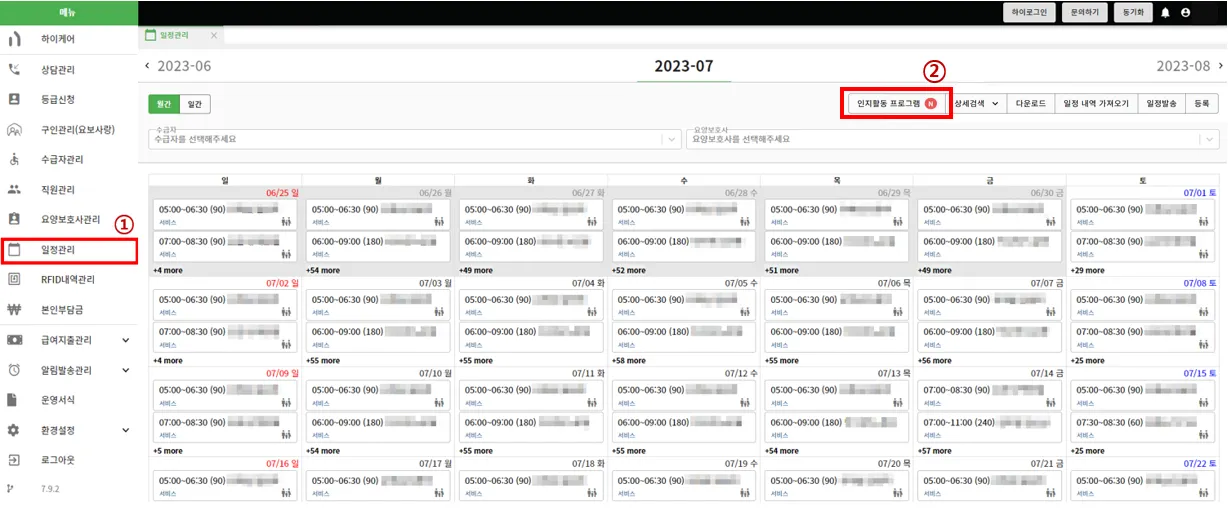Go to previous month arrow 2023-06
The height and width of the screenshot is (509, 1228).
coord(148,66)
